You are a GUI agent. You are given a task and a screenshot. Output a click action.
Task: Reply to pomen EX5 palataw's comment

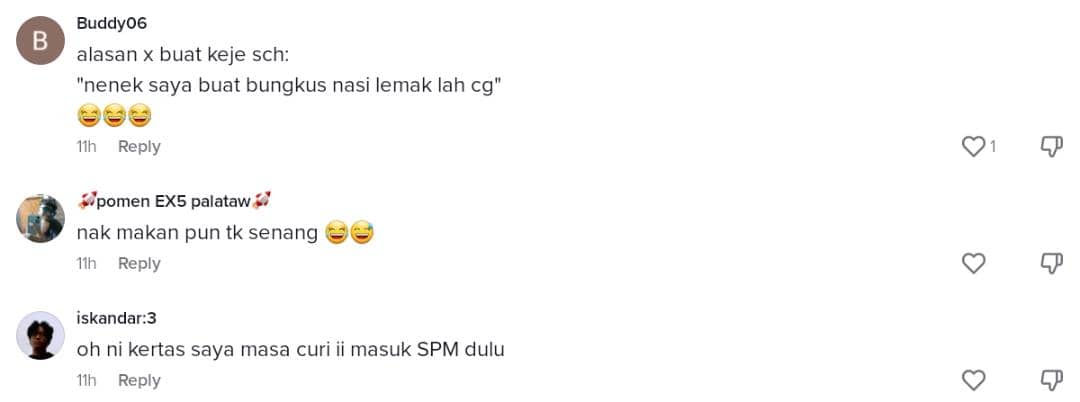[x=139, y=264]
